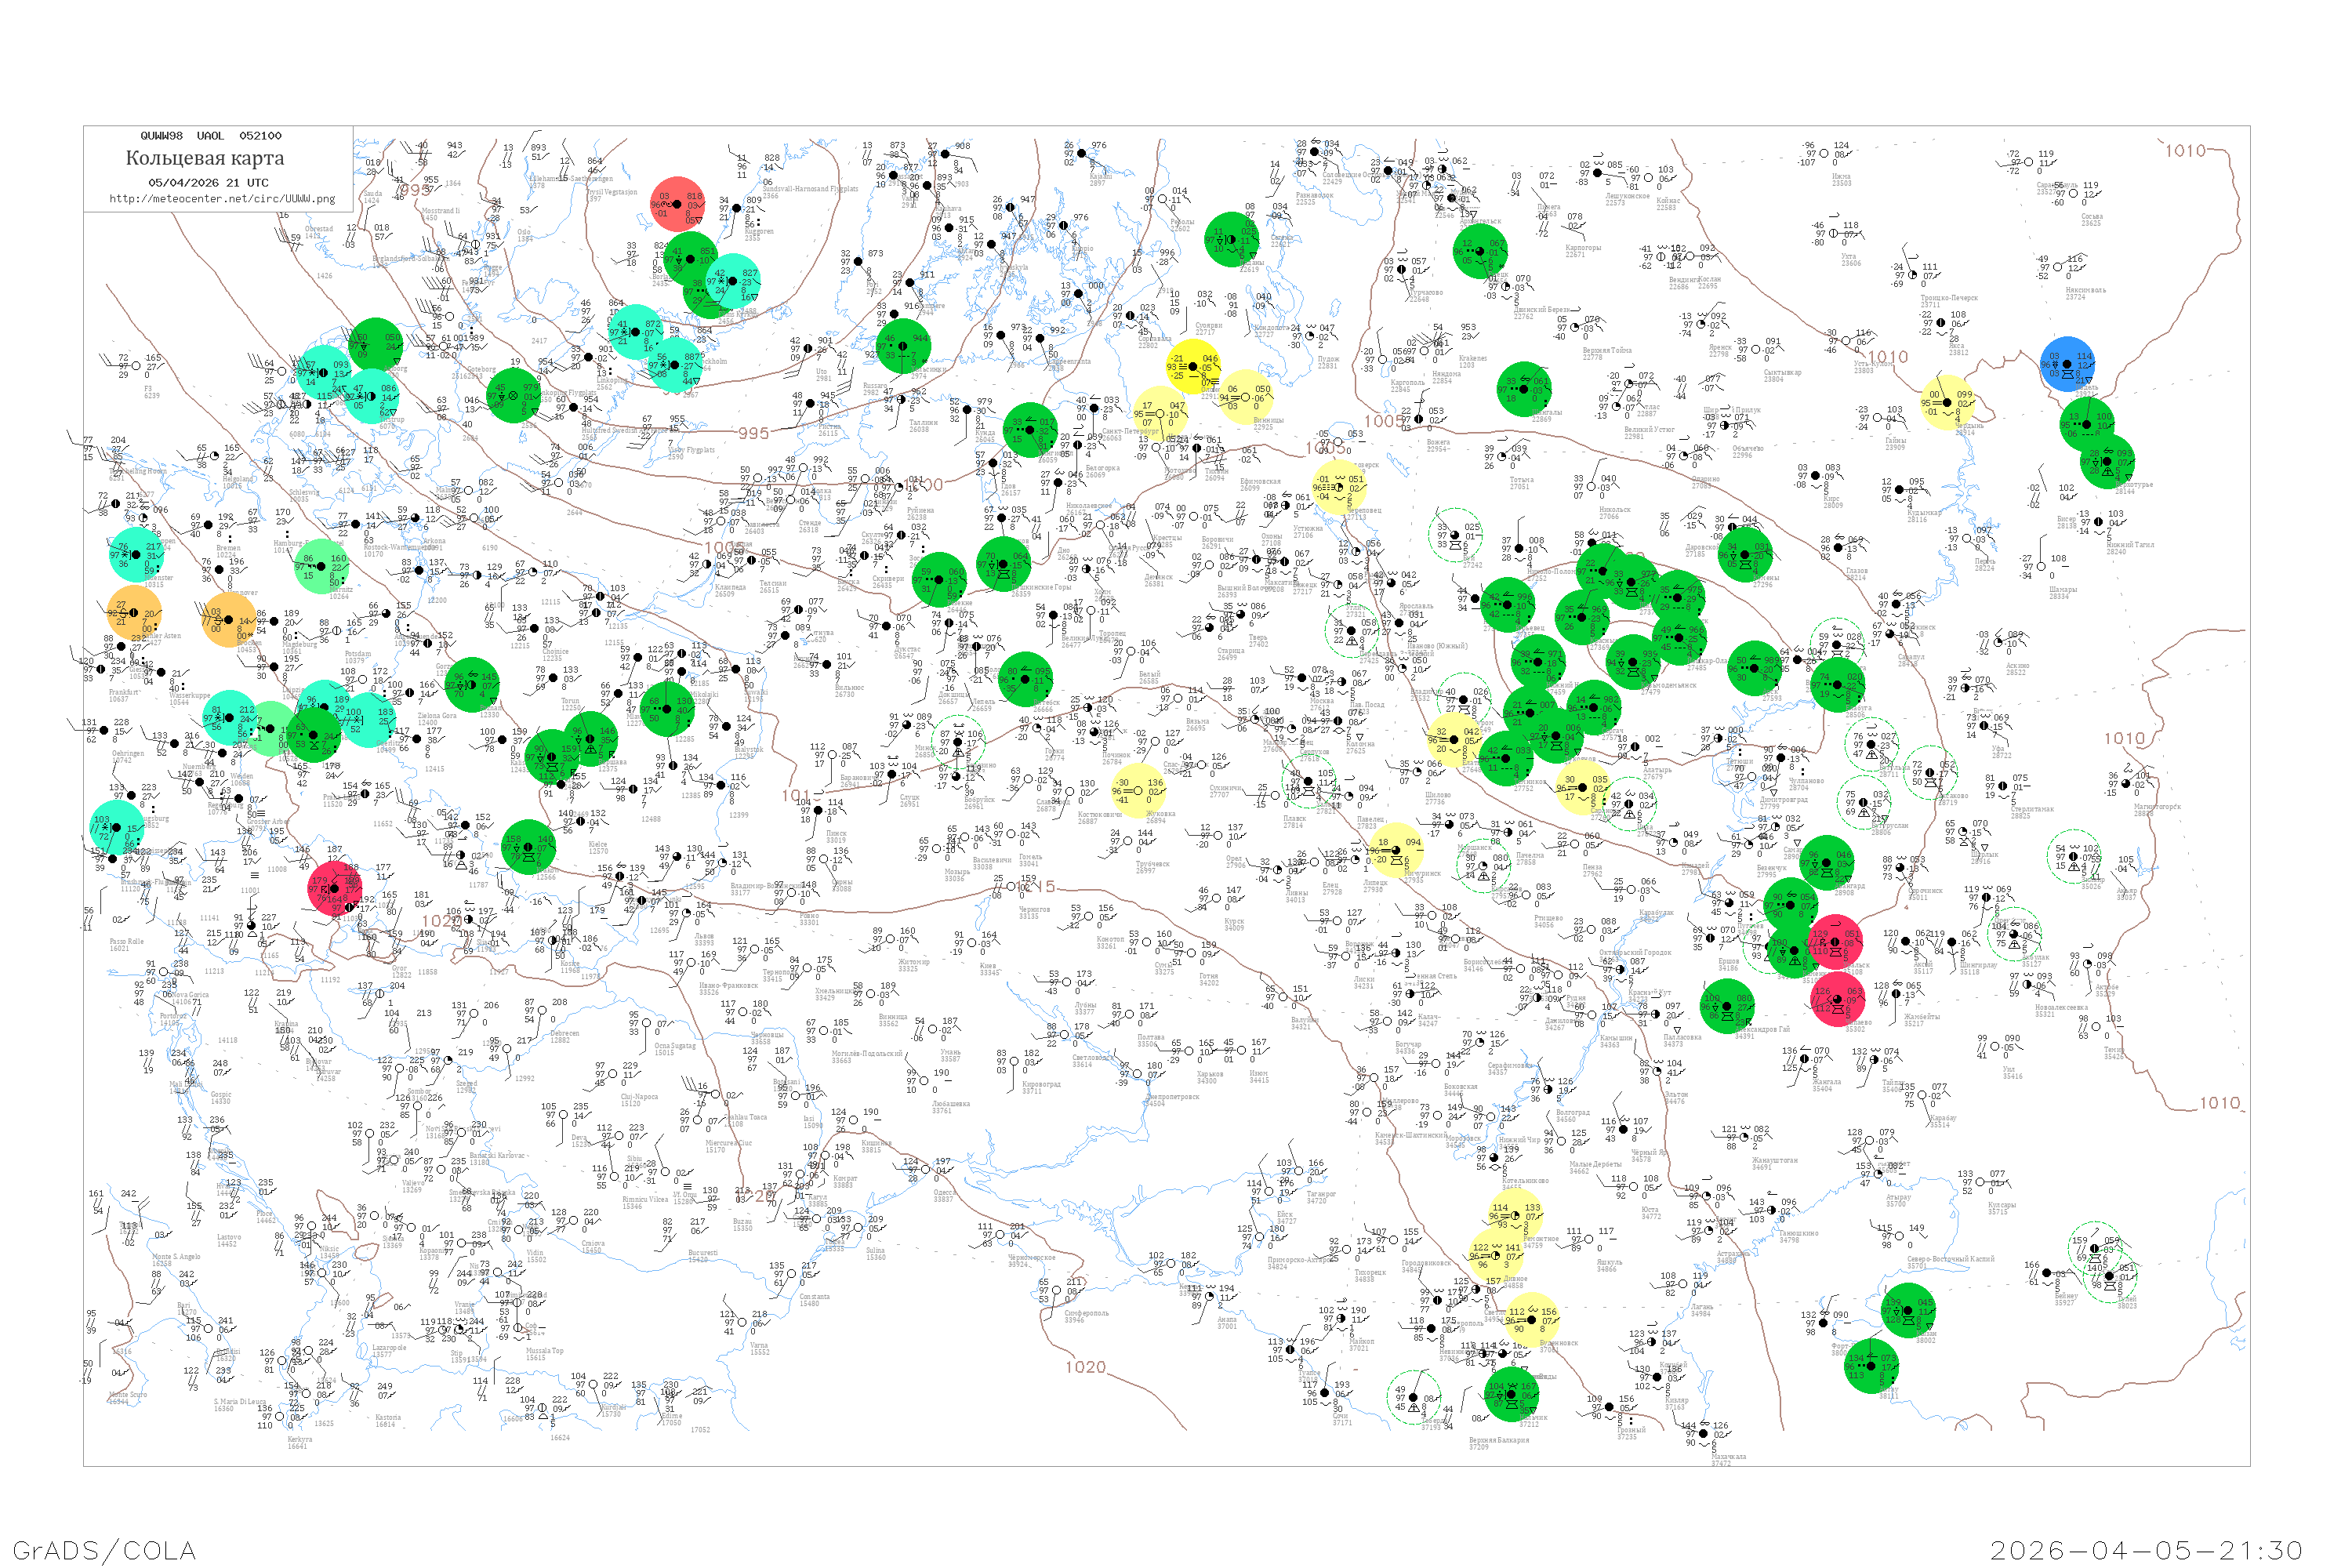Click the 1005 isobar label
Viewport: 2352px width, 1568px height.
tap(1385, 421)
